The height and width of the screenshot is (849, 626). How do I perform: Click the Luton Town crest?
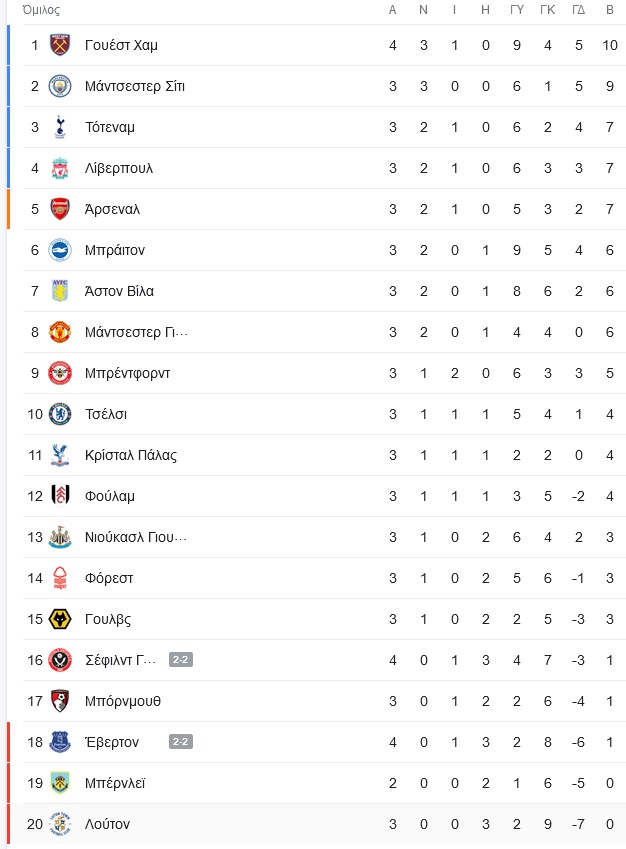60,824
